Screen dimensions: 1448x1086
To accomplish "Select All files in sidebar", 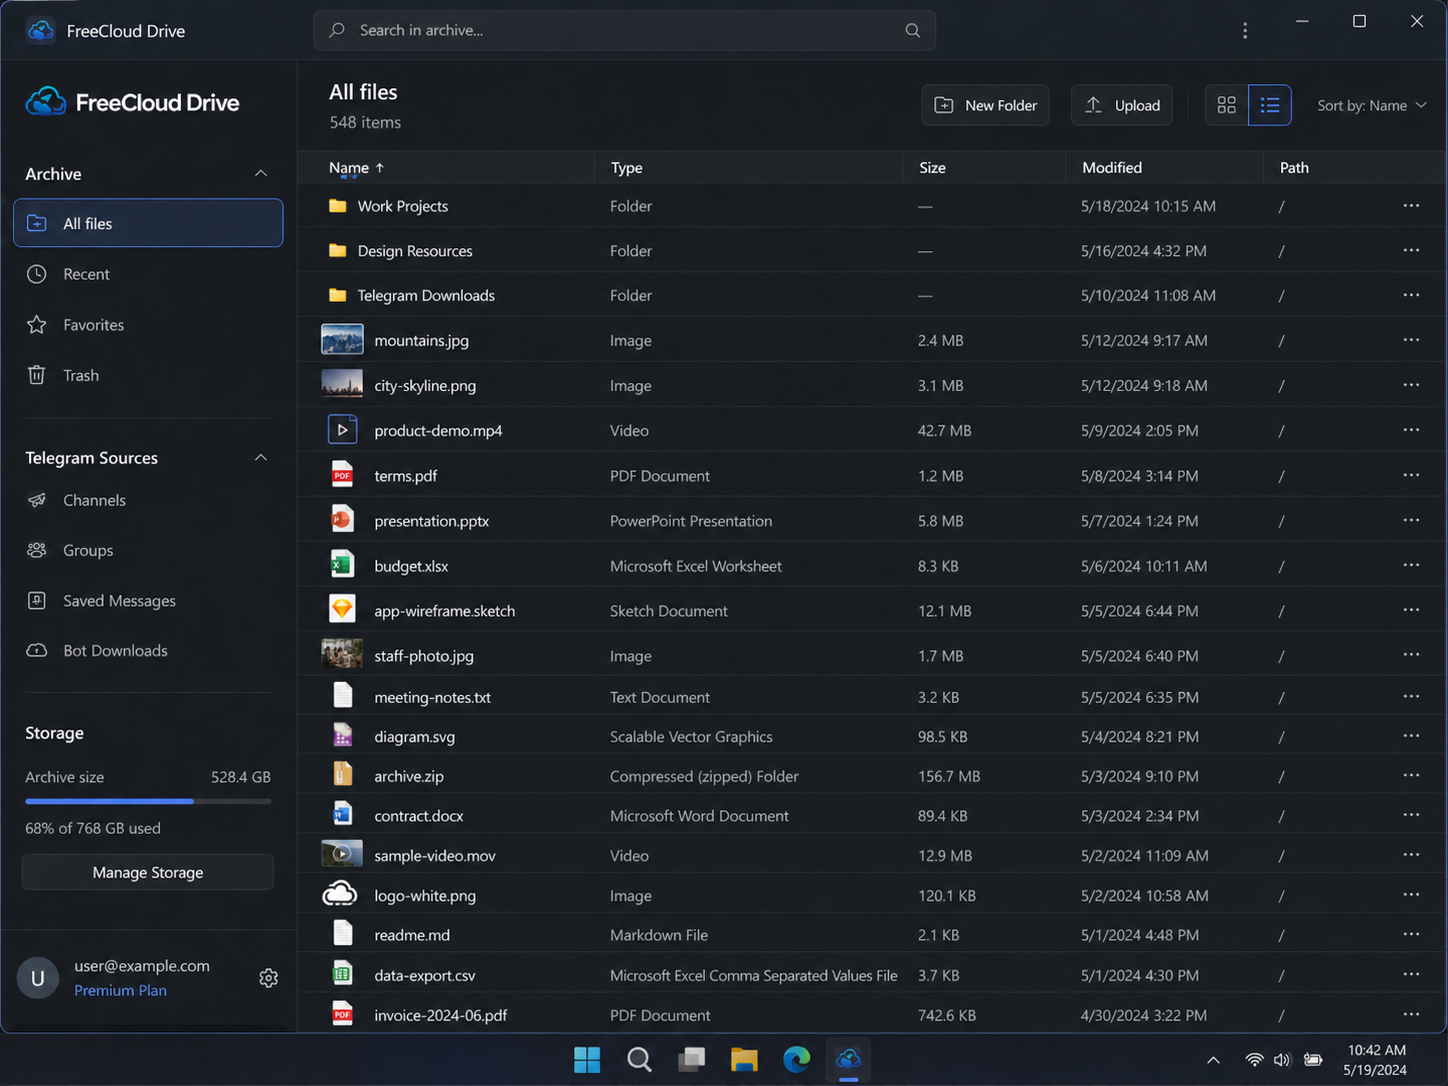I will click(x=148, y=223).
